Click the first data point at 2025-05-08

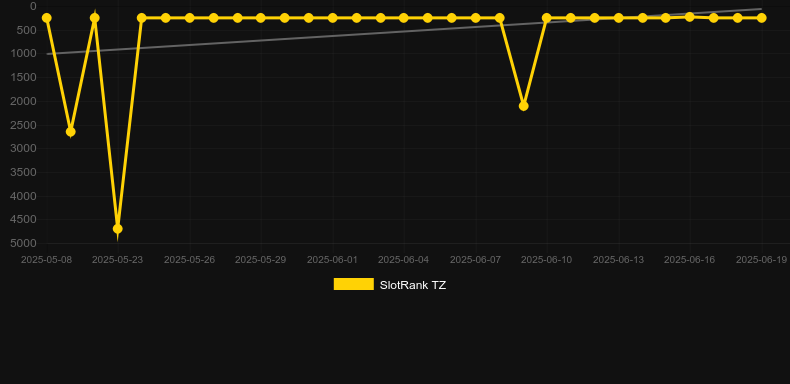[46, 18]
